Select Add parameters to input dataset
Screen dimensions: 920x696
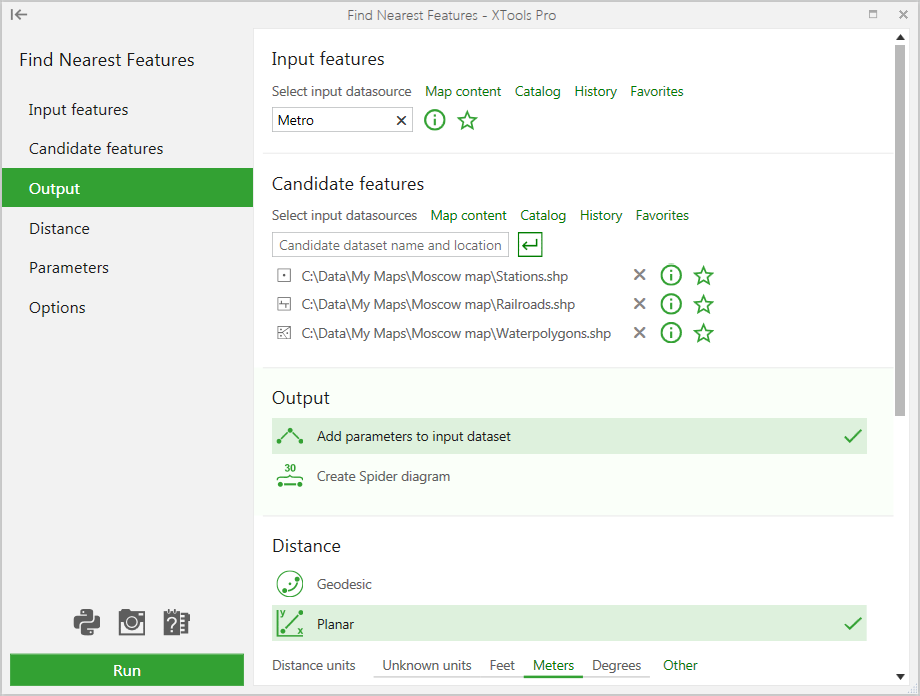413,437
